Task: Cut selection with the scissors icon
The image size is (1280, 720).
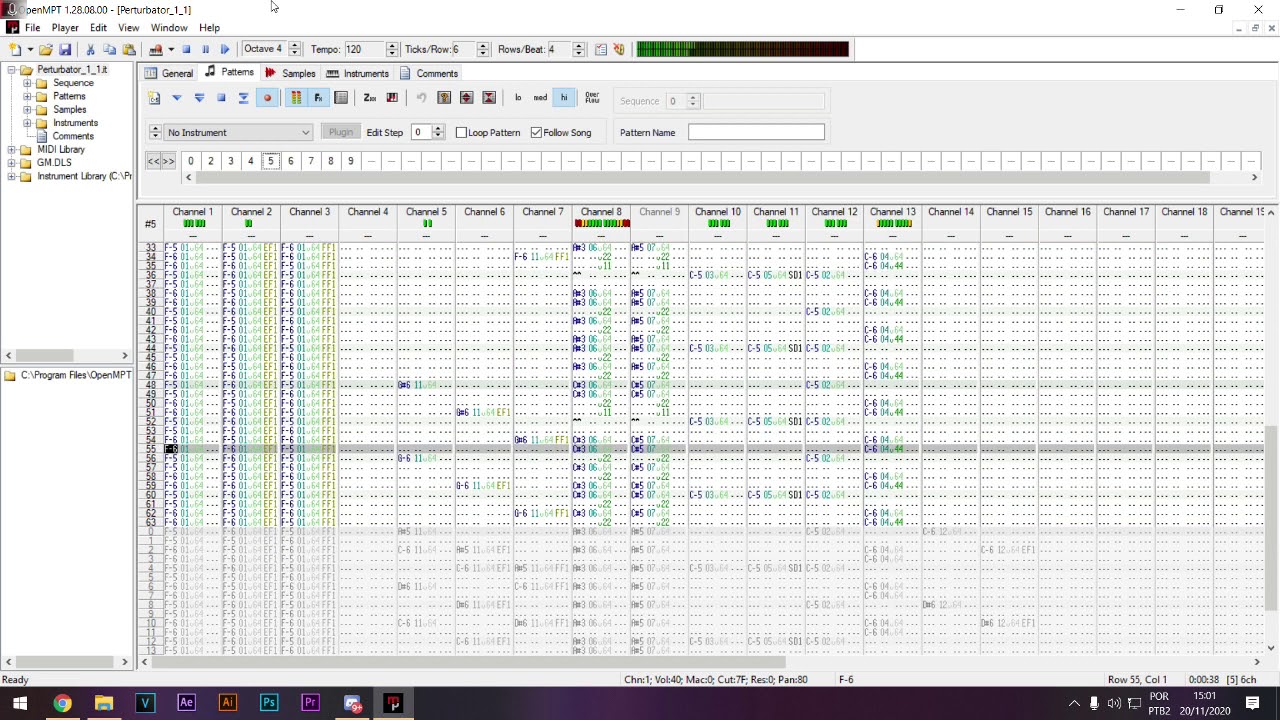Action: (x=91, y=49)
